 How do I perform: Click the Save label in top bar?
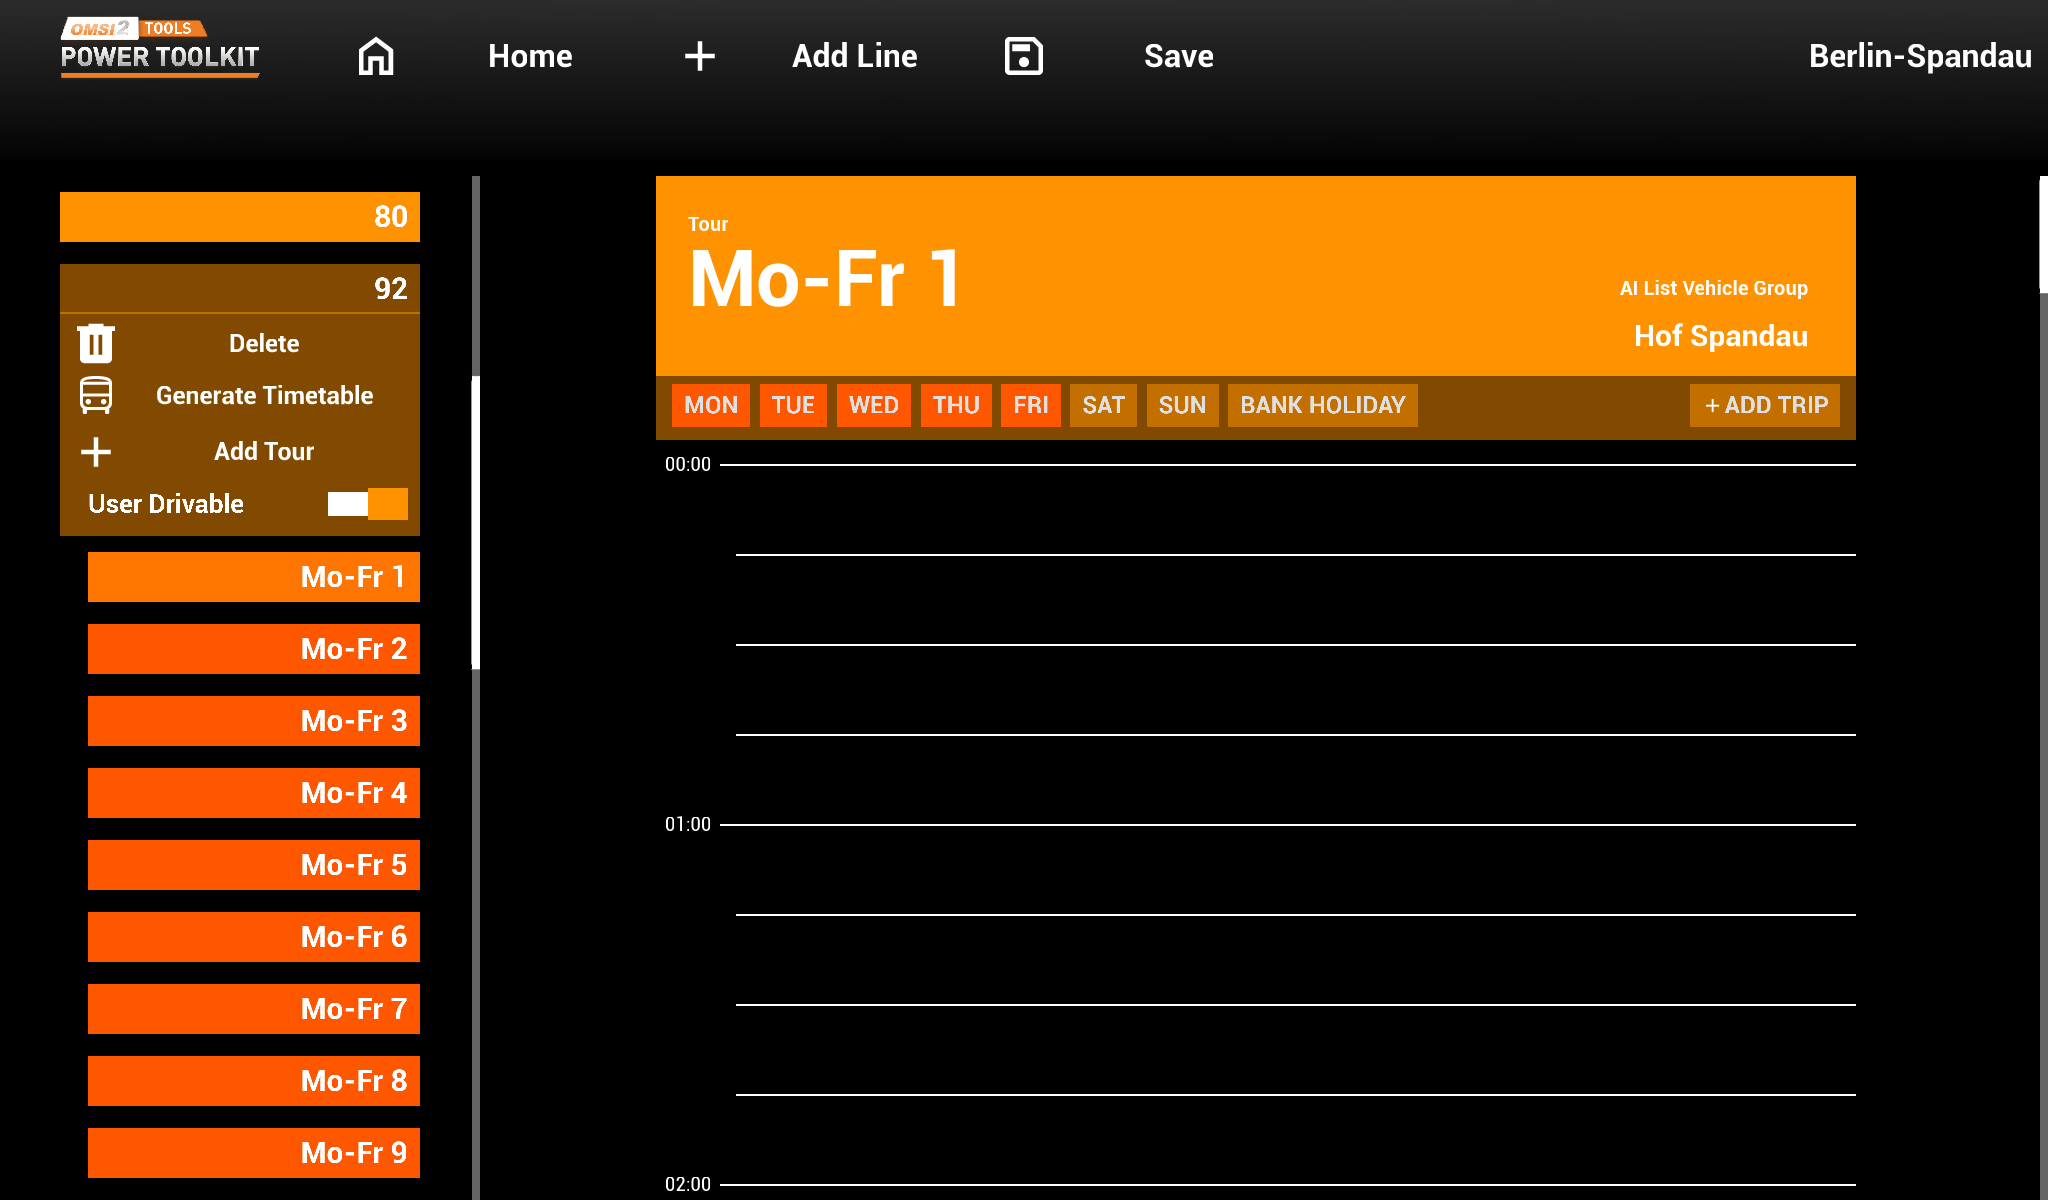click(x=1178, y=56)
